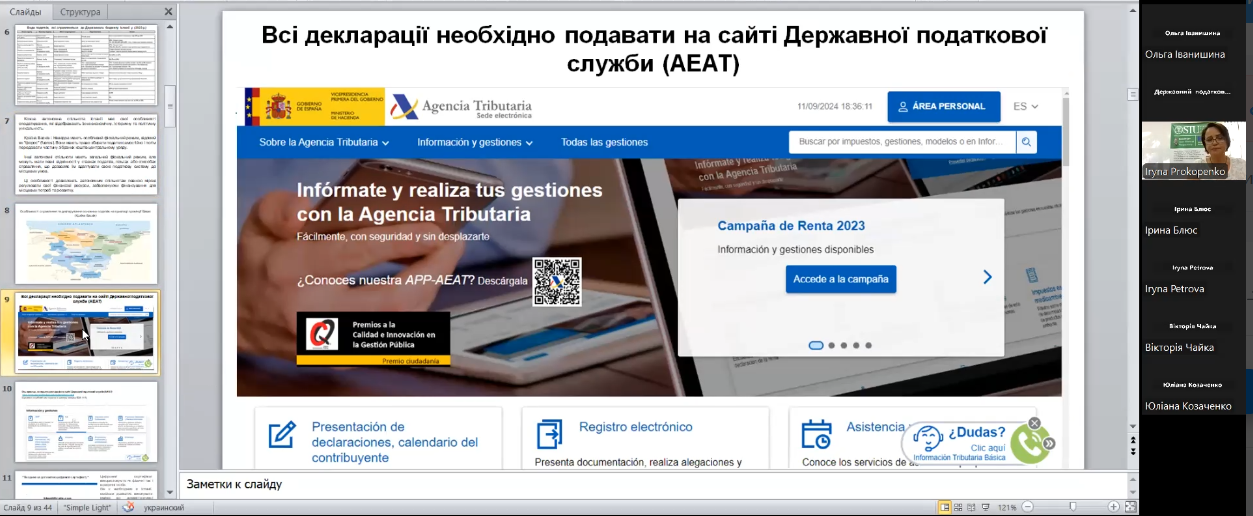This screenshot has width=1253, height=516.
Task: Open the ÁREA PERSONAL button
Action: pyautogui.click(x=943, y=106)
